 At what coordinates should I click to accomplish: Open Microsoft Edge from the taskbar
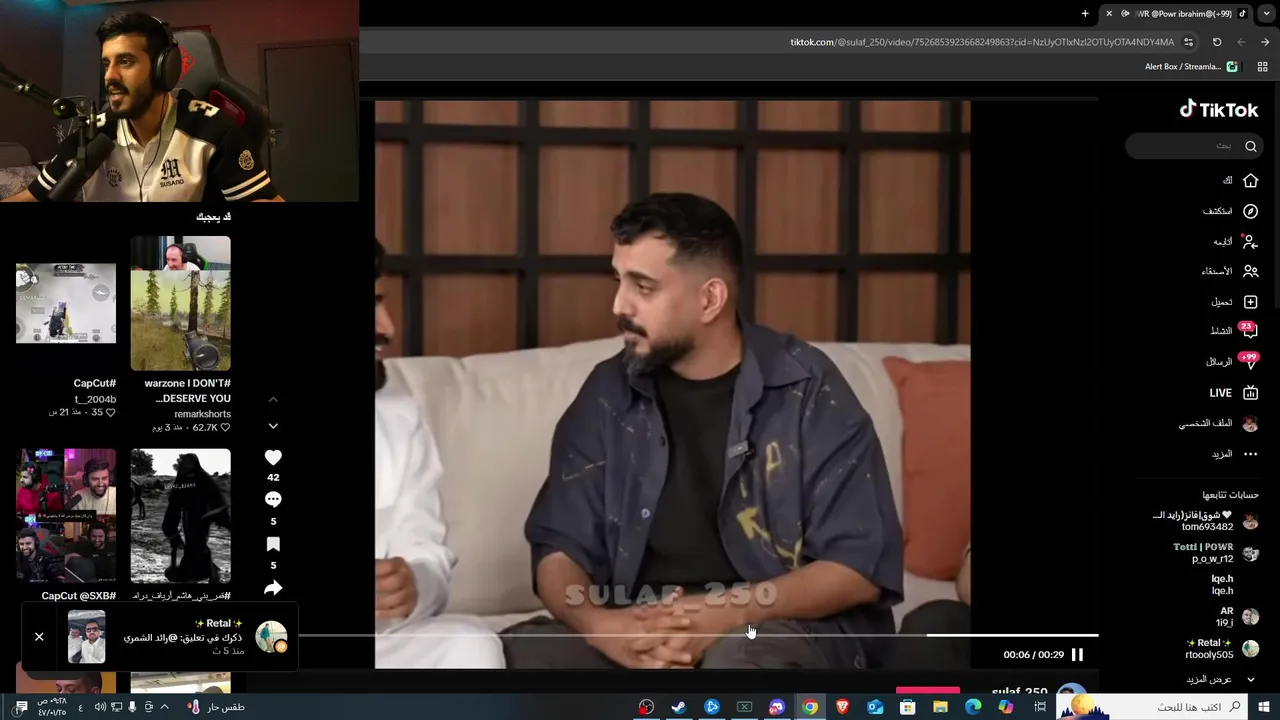[973, 707]
